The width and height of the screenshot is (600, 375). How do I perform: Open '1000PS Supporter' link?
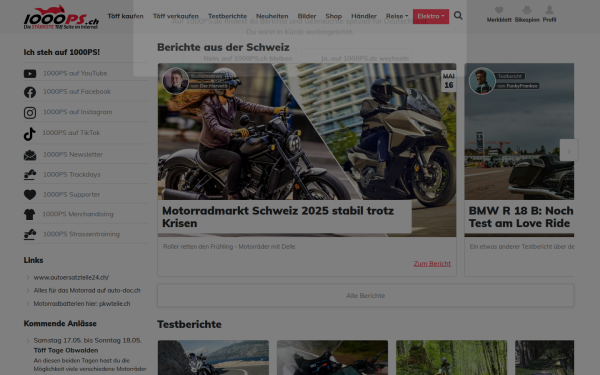71,194
